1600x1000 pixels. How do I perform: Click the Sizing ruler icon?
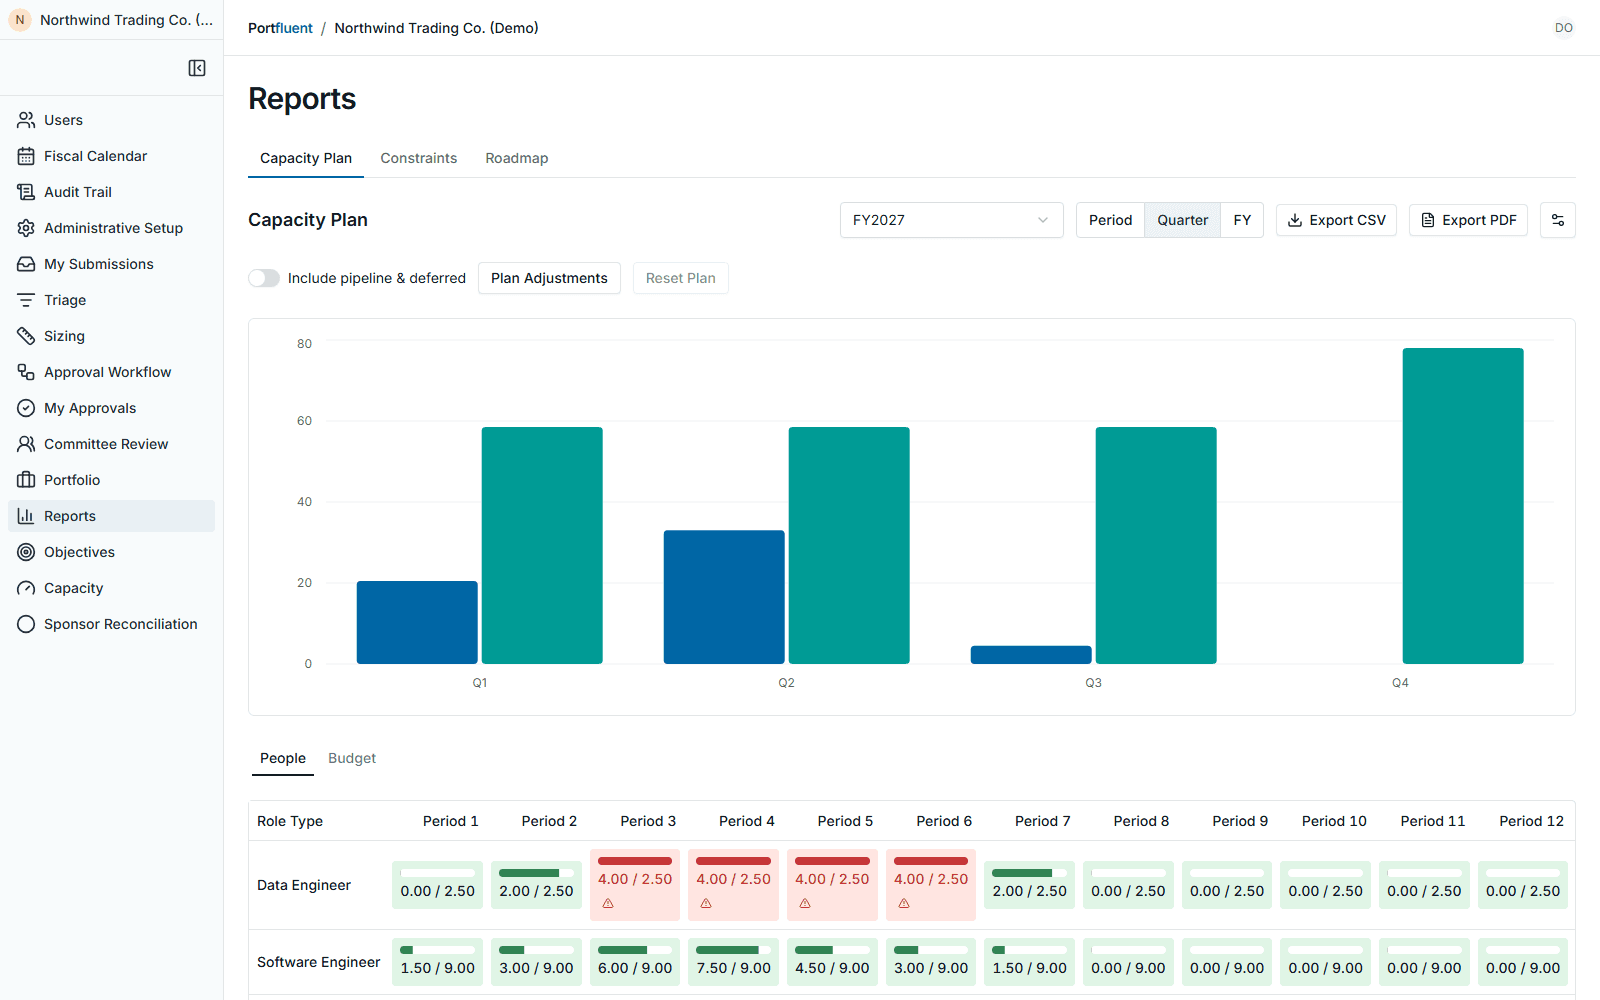tap(26, 336)
